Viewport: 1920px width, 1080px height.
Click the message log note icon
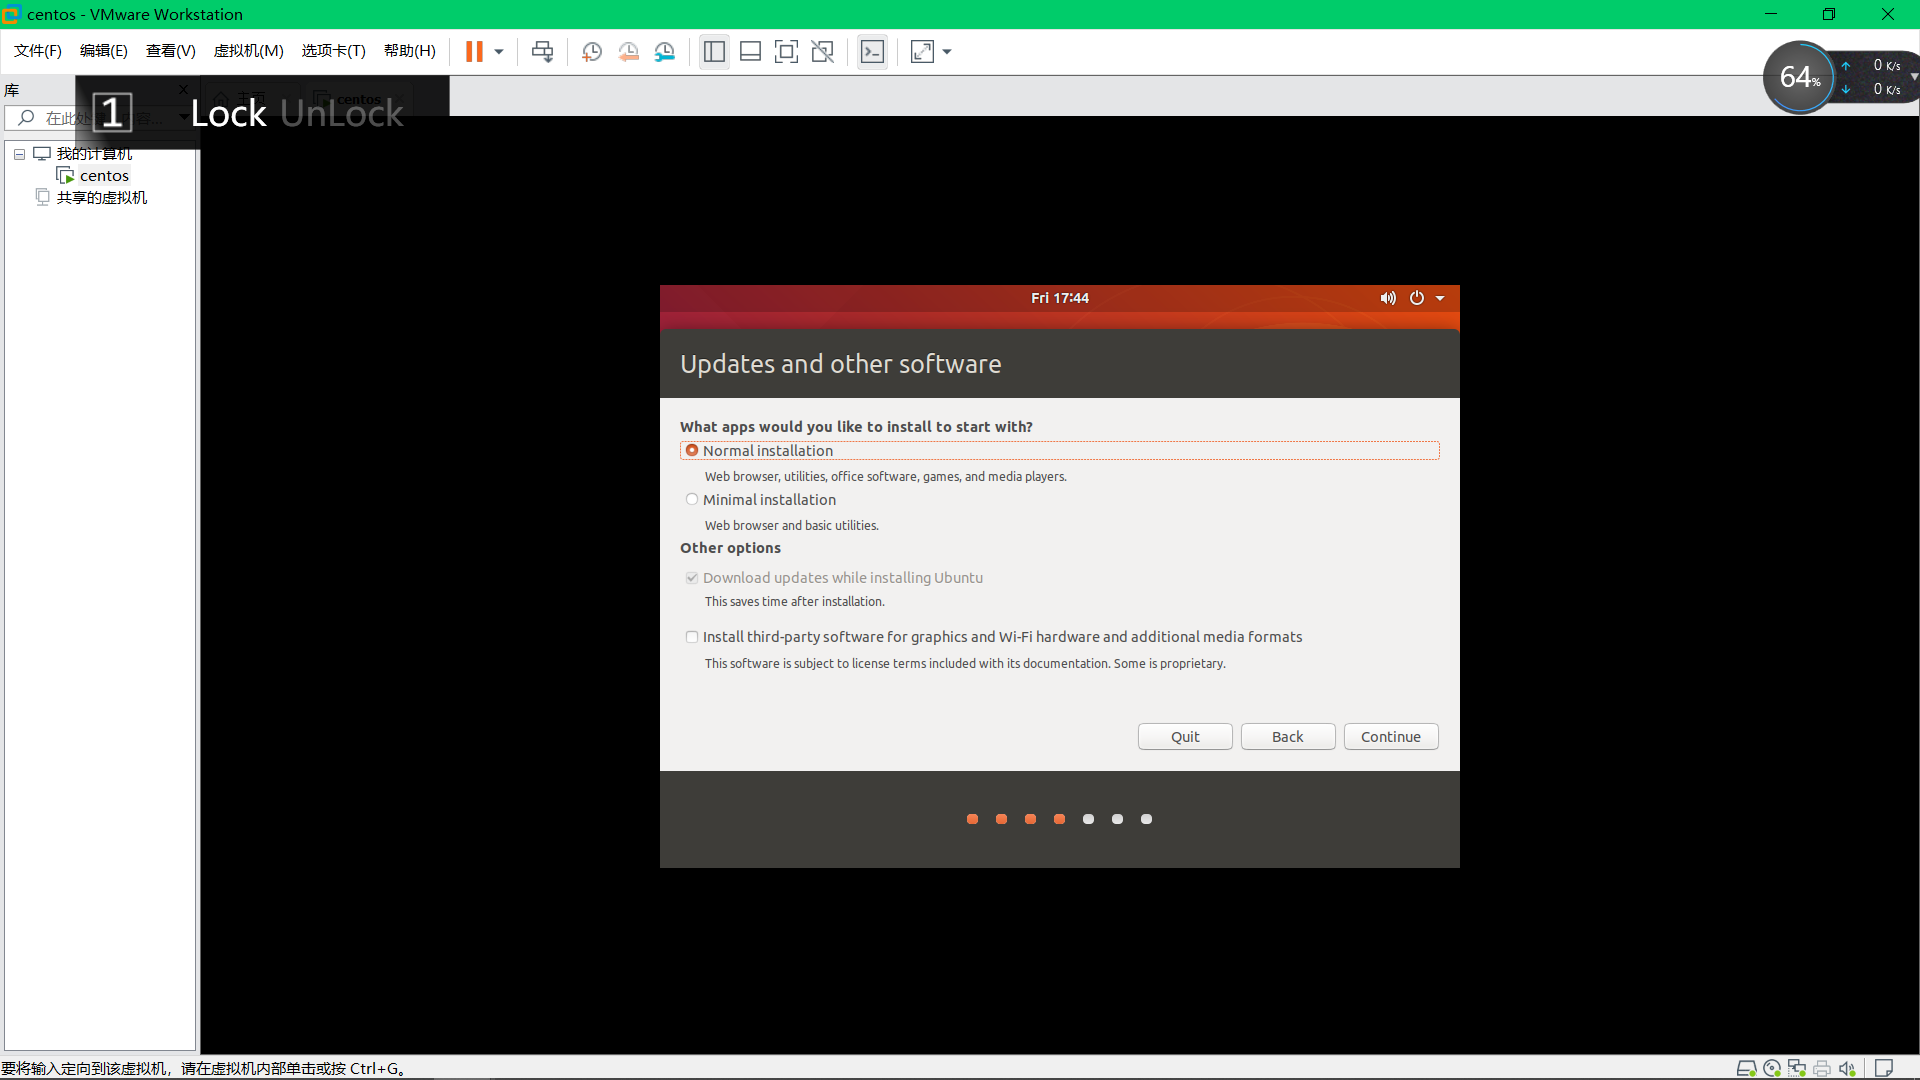coord(1883,1068)
